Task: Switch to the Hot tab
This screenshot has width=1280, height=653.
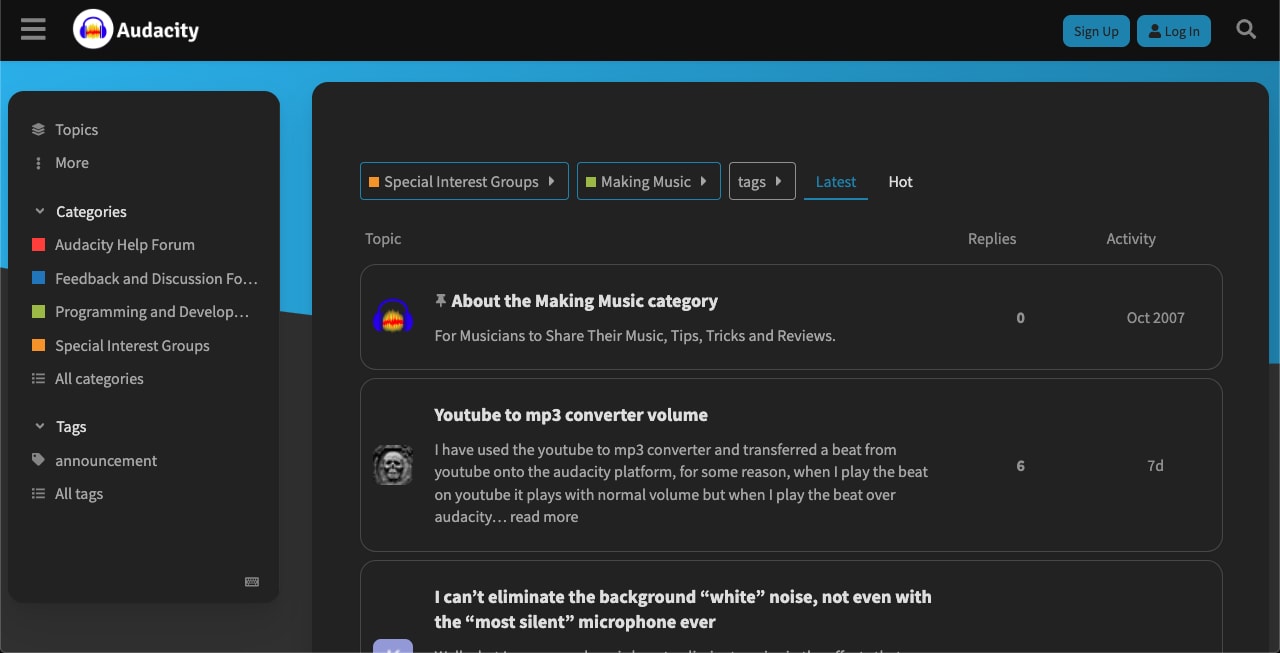Action: coord(900,182)
